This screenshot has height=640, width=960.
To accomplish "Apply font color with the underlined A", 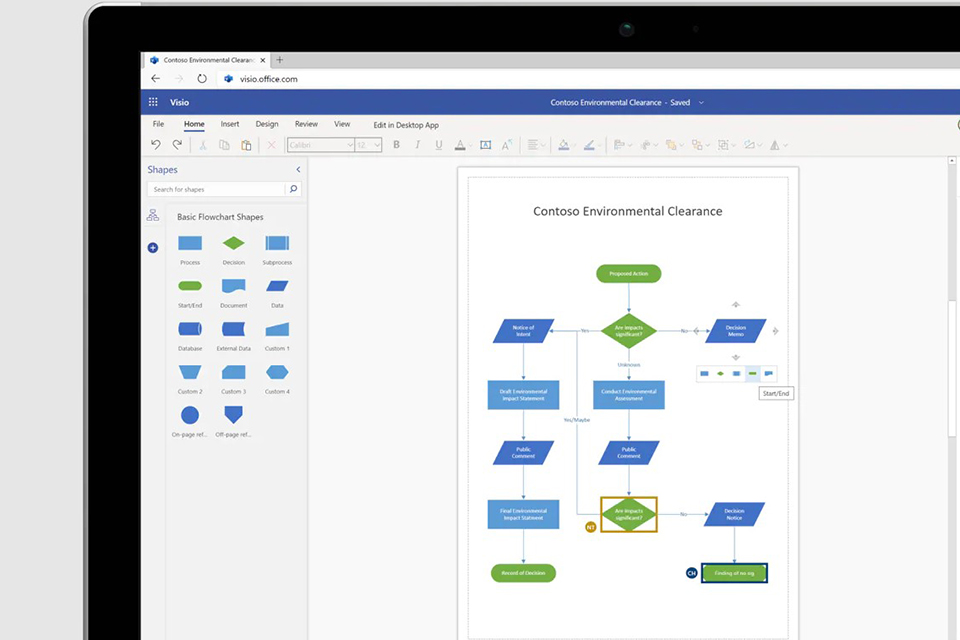I will click(x=460, y=145).
